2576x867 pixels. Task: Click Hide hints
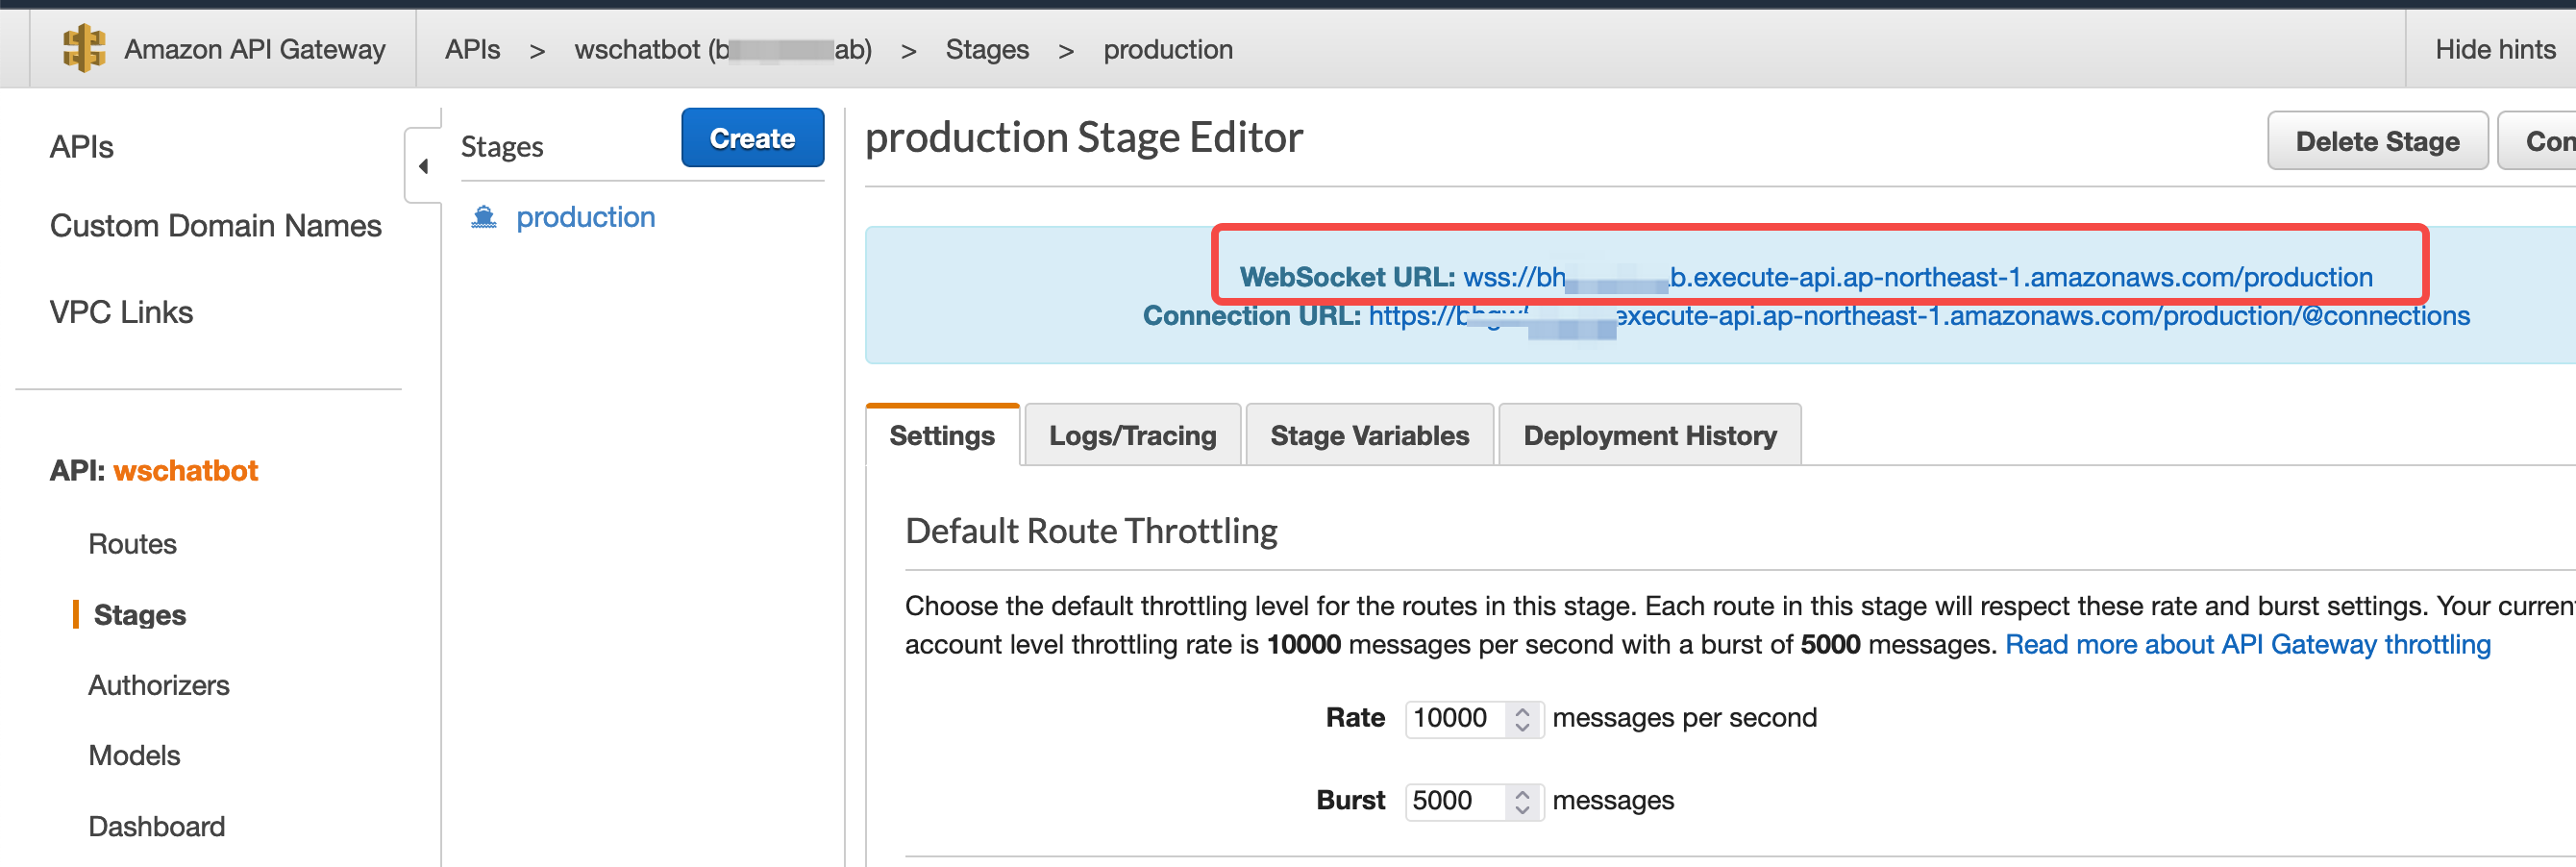(2495, 49)
